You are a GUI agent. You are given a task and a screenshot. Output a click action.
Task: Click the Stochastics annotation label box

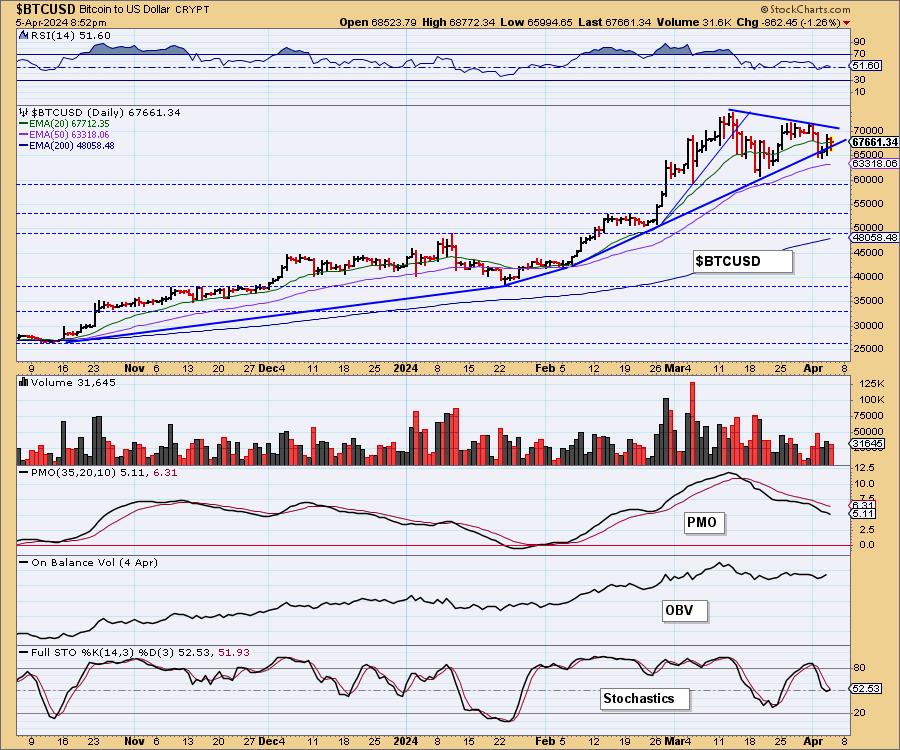pyautogui.click(x=645, y=698)
